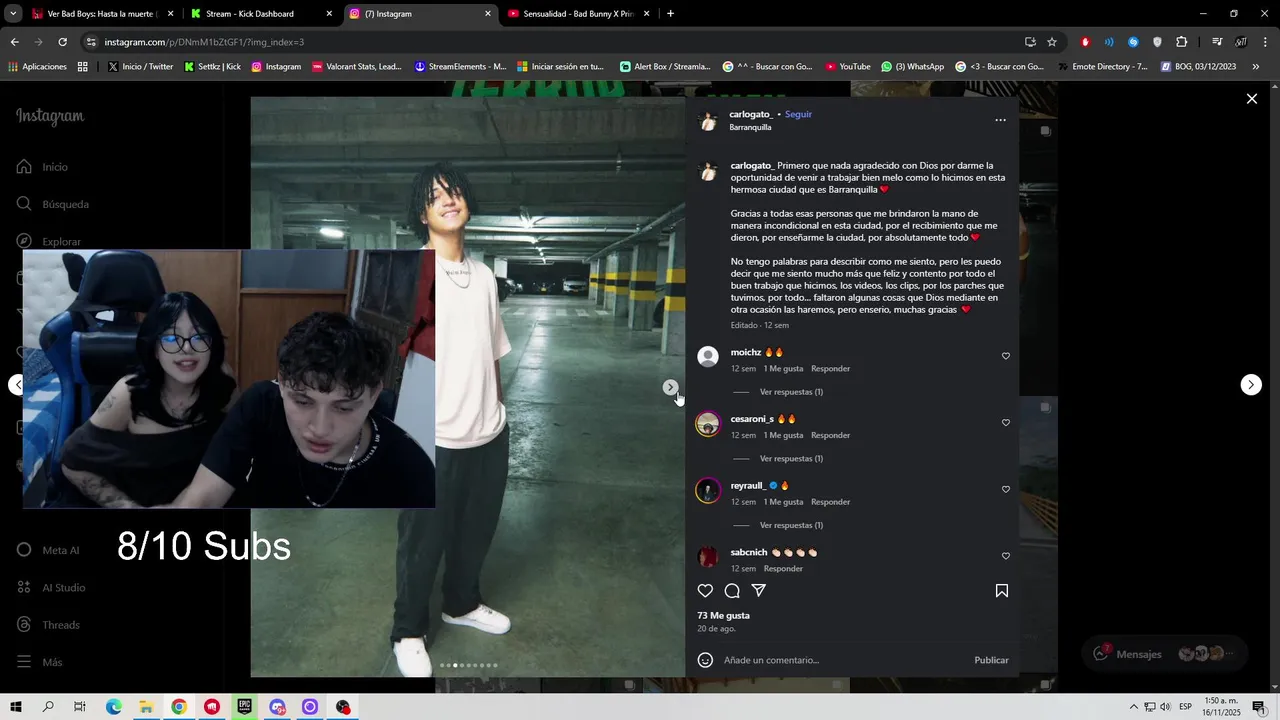View the '73 Me gusta' likes list
Screen dimensions: 1280x720
(x=723, y=616)
